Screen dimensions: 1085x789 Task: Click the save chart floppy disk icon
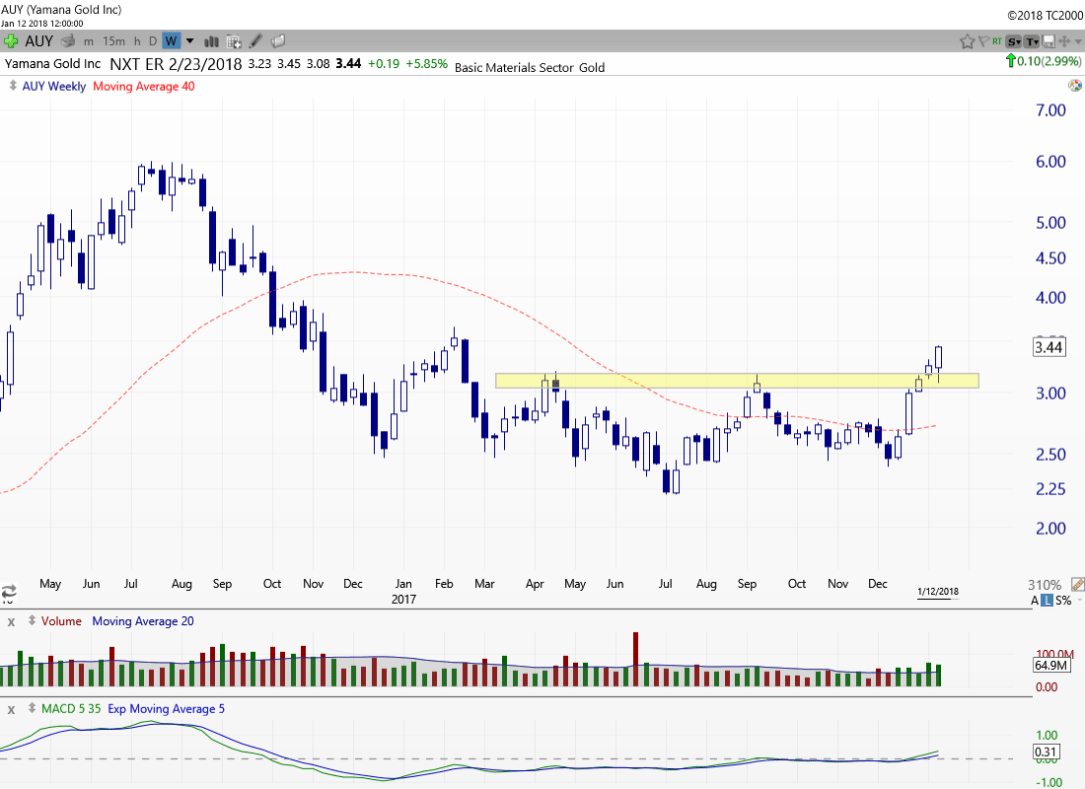(x=1048, y=41)
